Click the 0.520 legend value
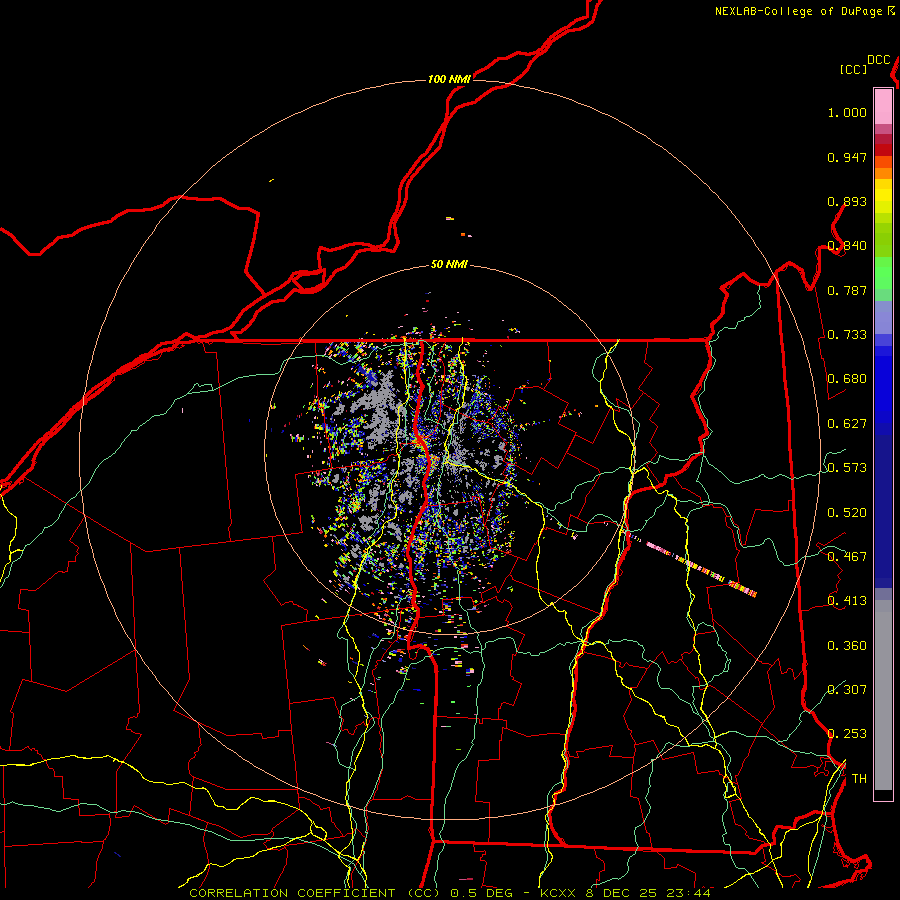This screenshot has height=900, width=900. (x=847, y=513)
